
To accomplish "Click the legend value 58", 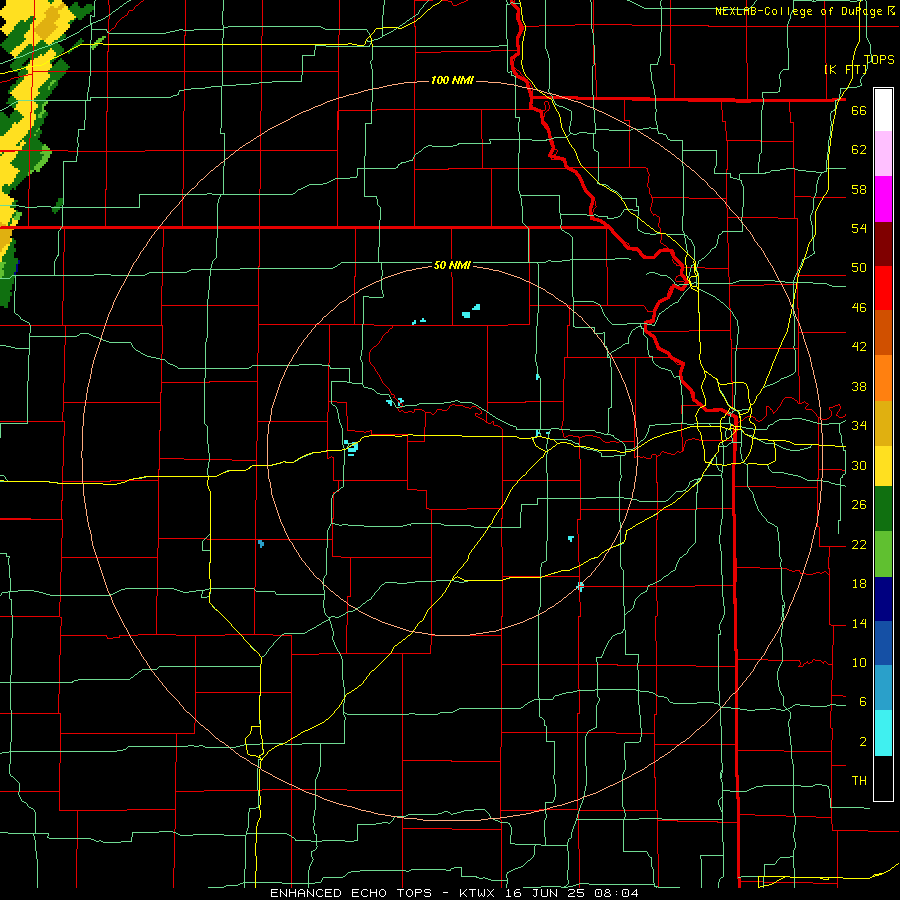I will pyautogui.click(x=859, y=189).
